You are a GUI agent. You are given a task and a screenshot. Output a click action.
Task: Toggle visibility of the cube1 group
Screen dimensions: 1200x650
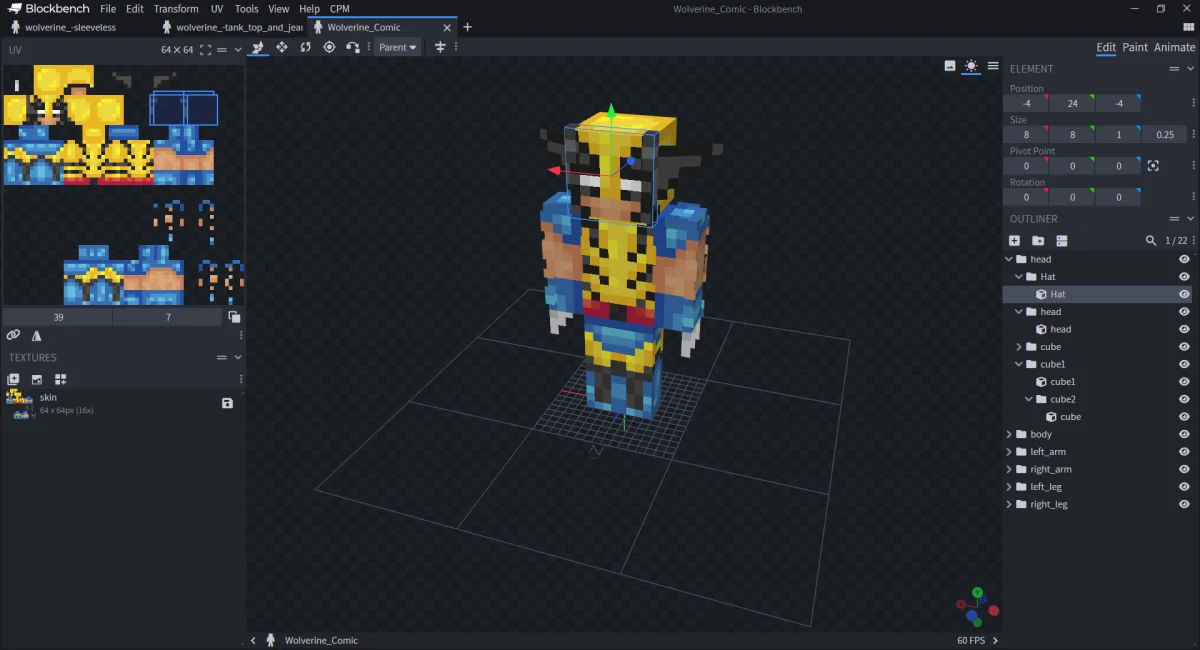click(x=1184, y=364)
